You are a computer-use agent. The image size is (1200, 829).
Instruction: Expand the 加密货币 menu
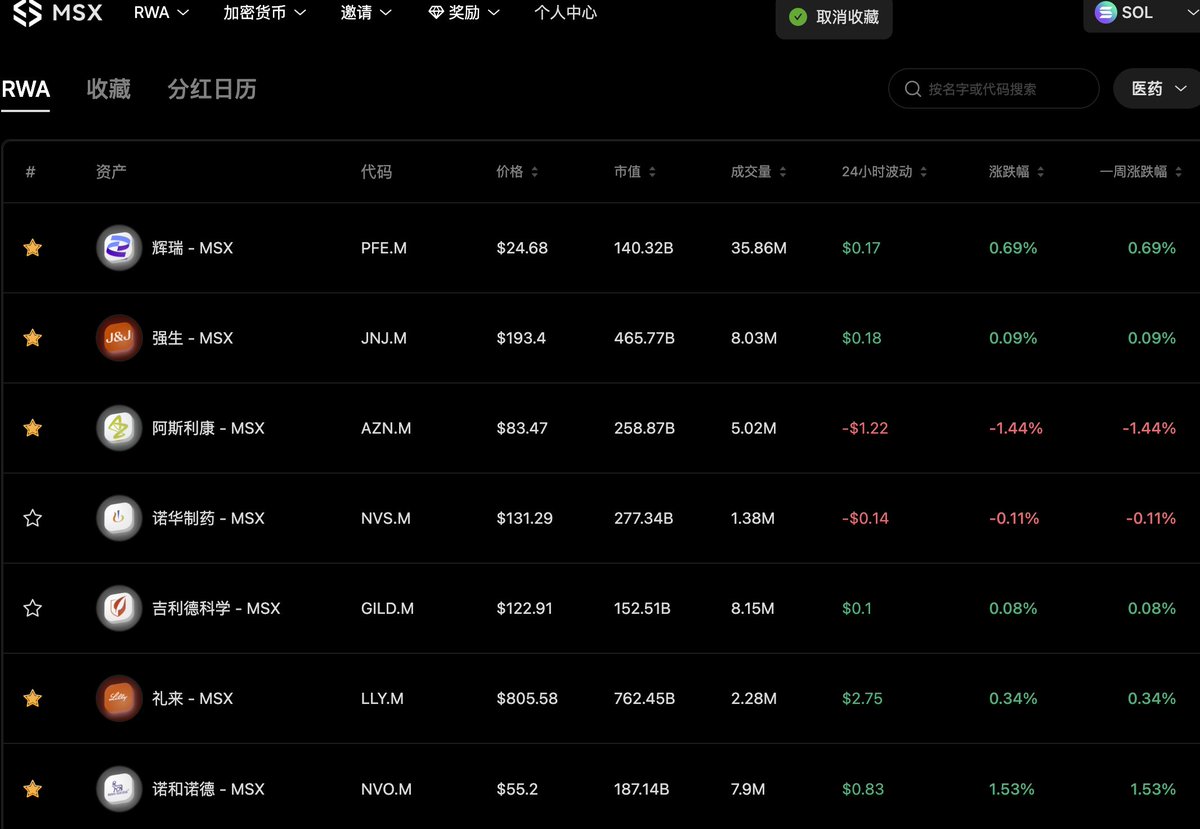click(x=265, y=13)
